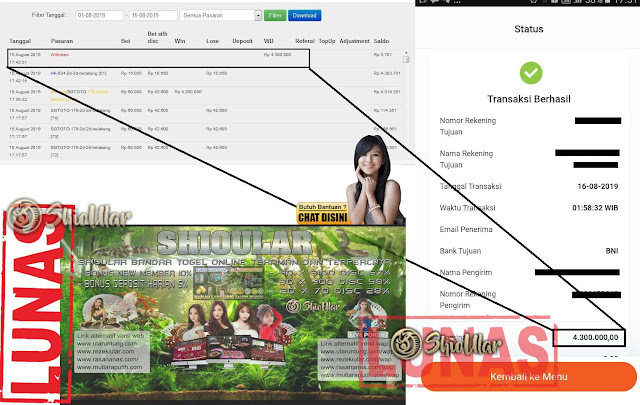Open the Semua Pasaran dropdown
The width and height of the screenshot is (640, 405).
(221, 16)
